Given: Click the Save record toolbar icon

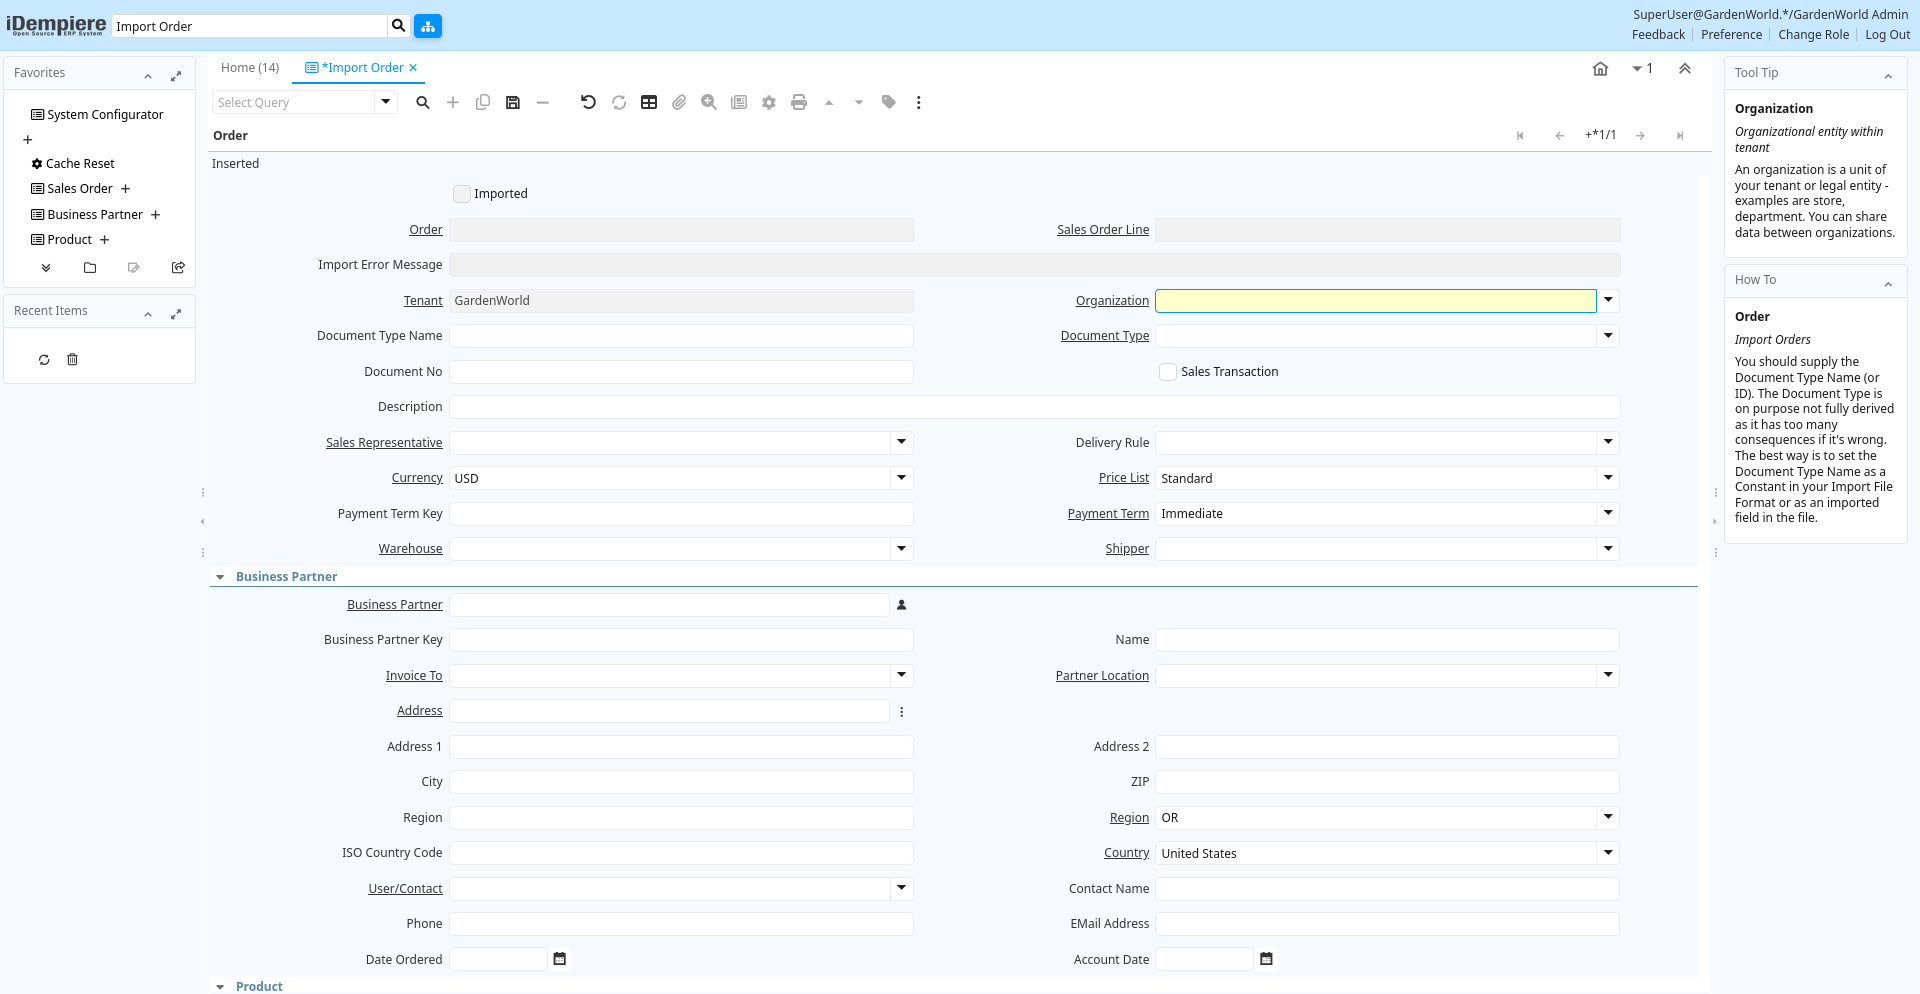Looking at the screenshot, I should (x=513, y=102).
